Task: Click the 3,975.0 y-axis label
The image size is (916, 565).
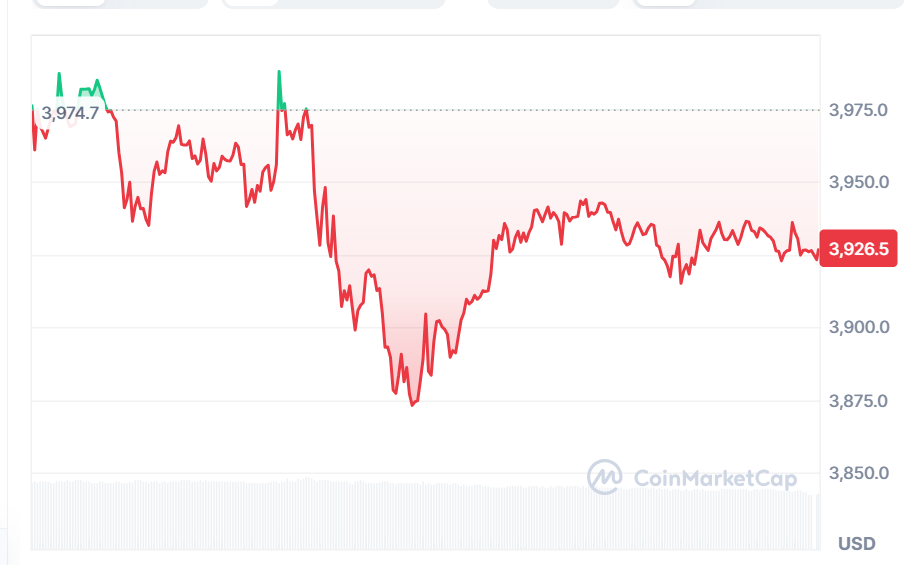Action: (x=859, y=110)
